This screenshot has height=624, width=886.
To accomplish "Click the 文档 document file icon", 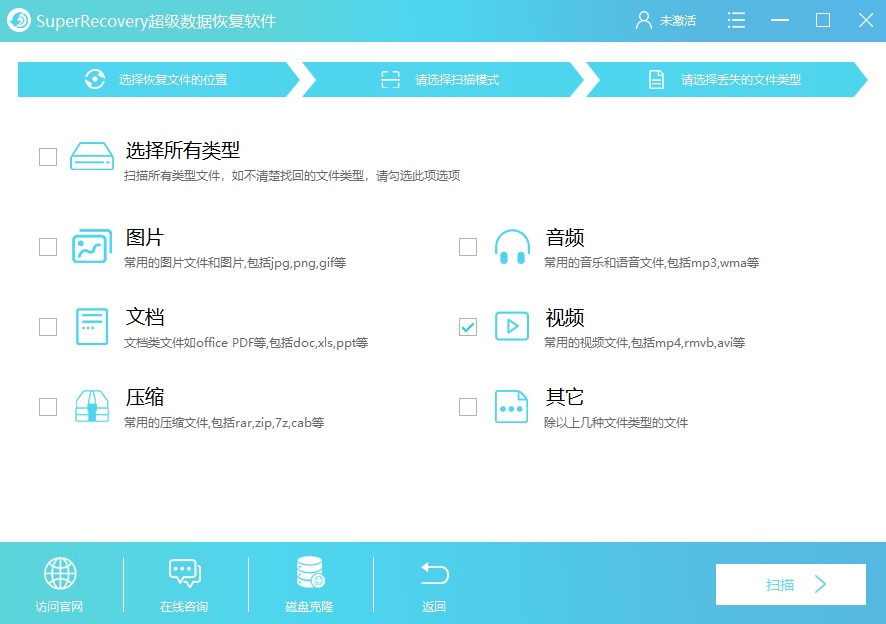I will pos(91,325).
